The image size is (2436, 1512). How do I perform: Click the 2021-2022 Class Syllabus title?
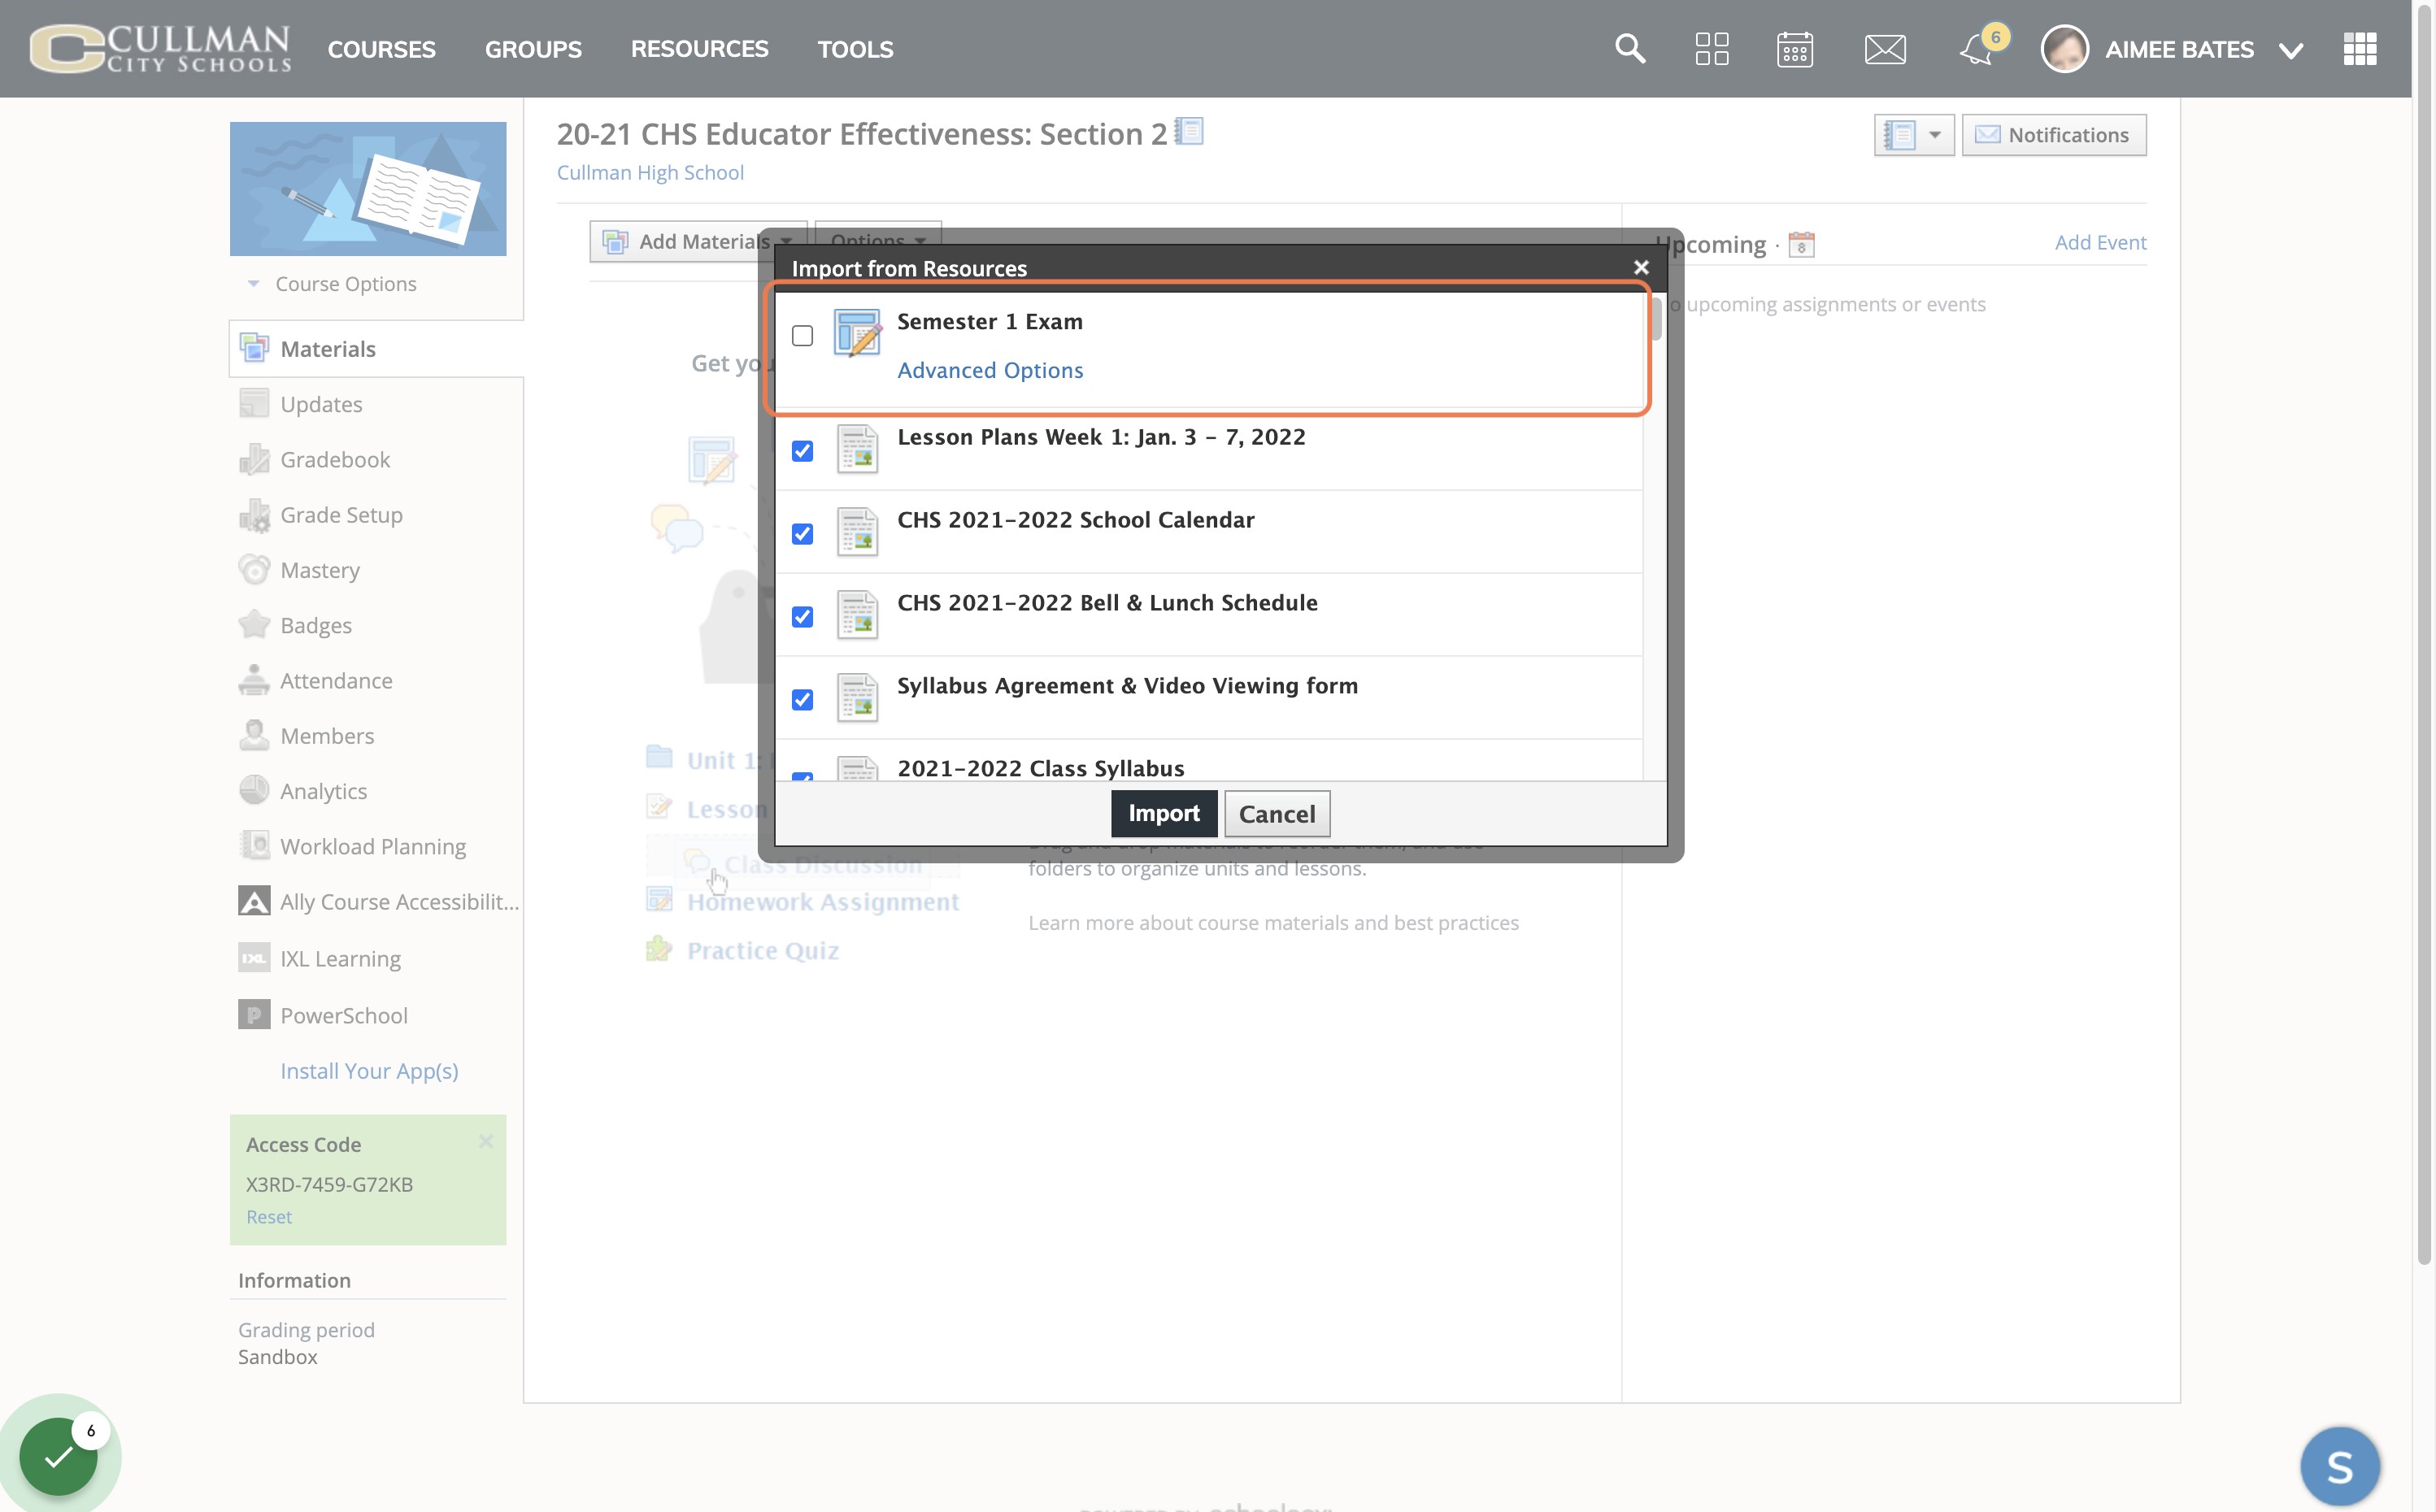click(1040, 768)
